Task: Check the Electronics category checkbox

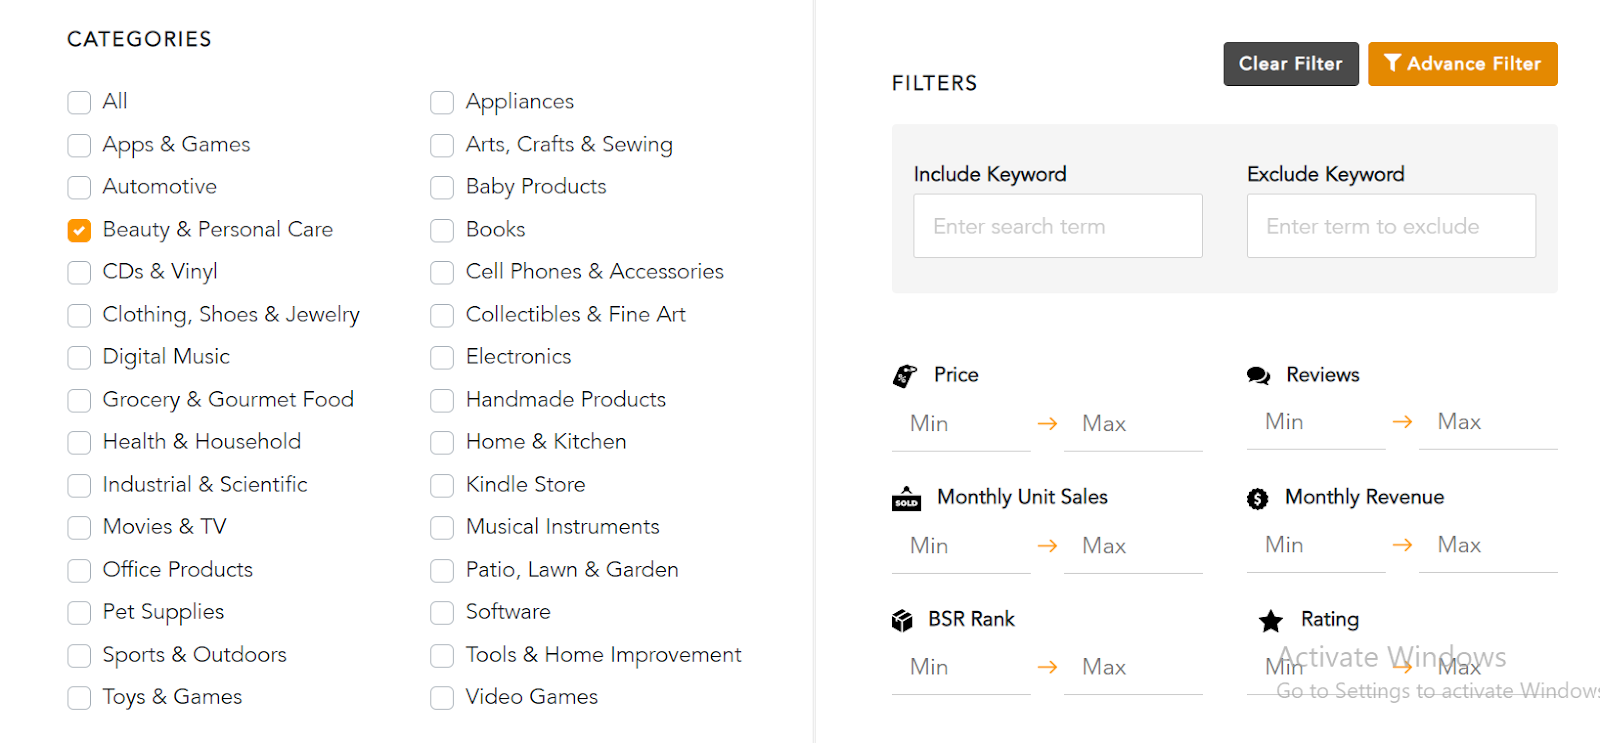Action: (x=442, y=358)
